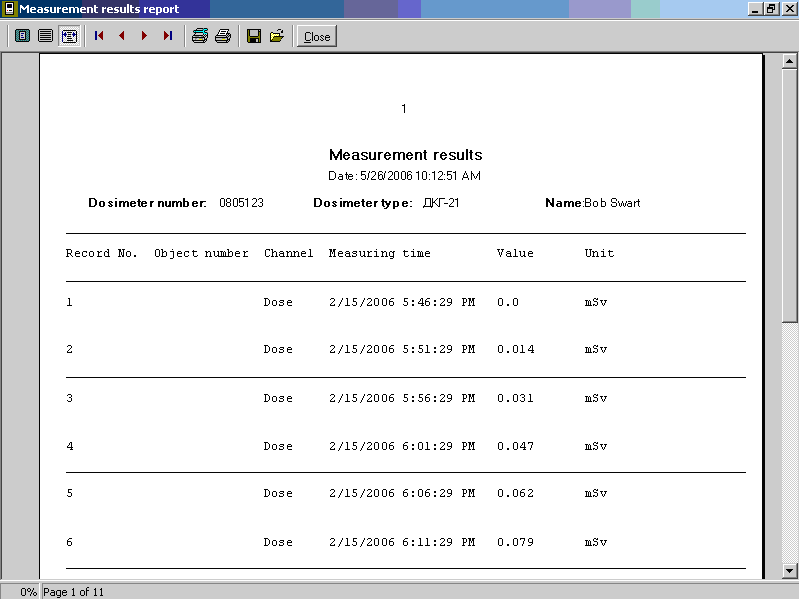The height and width of the screenshot is (599, 799).
Task: Click the title bar application icon
Action: coord(9,9)
